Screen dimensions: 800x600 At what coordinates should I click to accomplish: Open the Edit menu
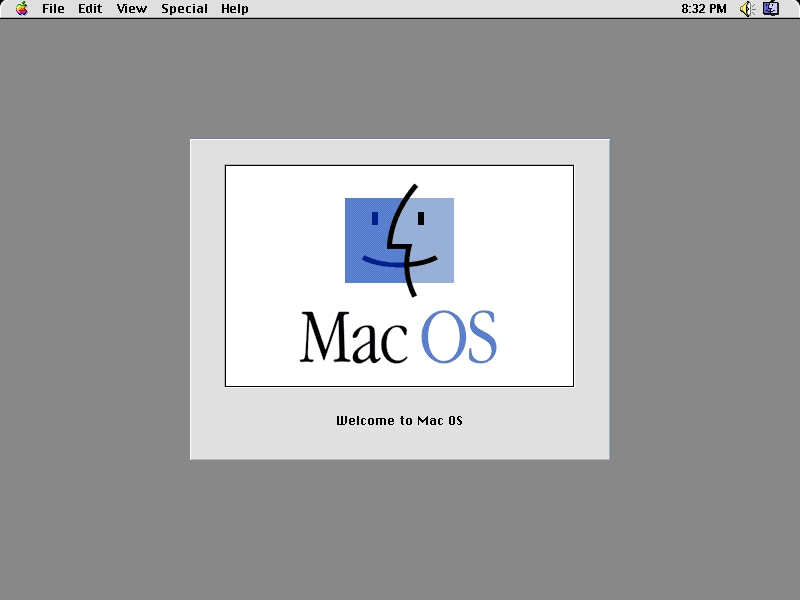[90, 9]
